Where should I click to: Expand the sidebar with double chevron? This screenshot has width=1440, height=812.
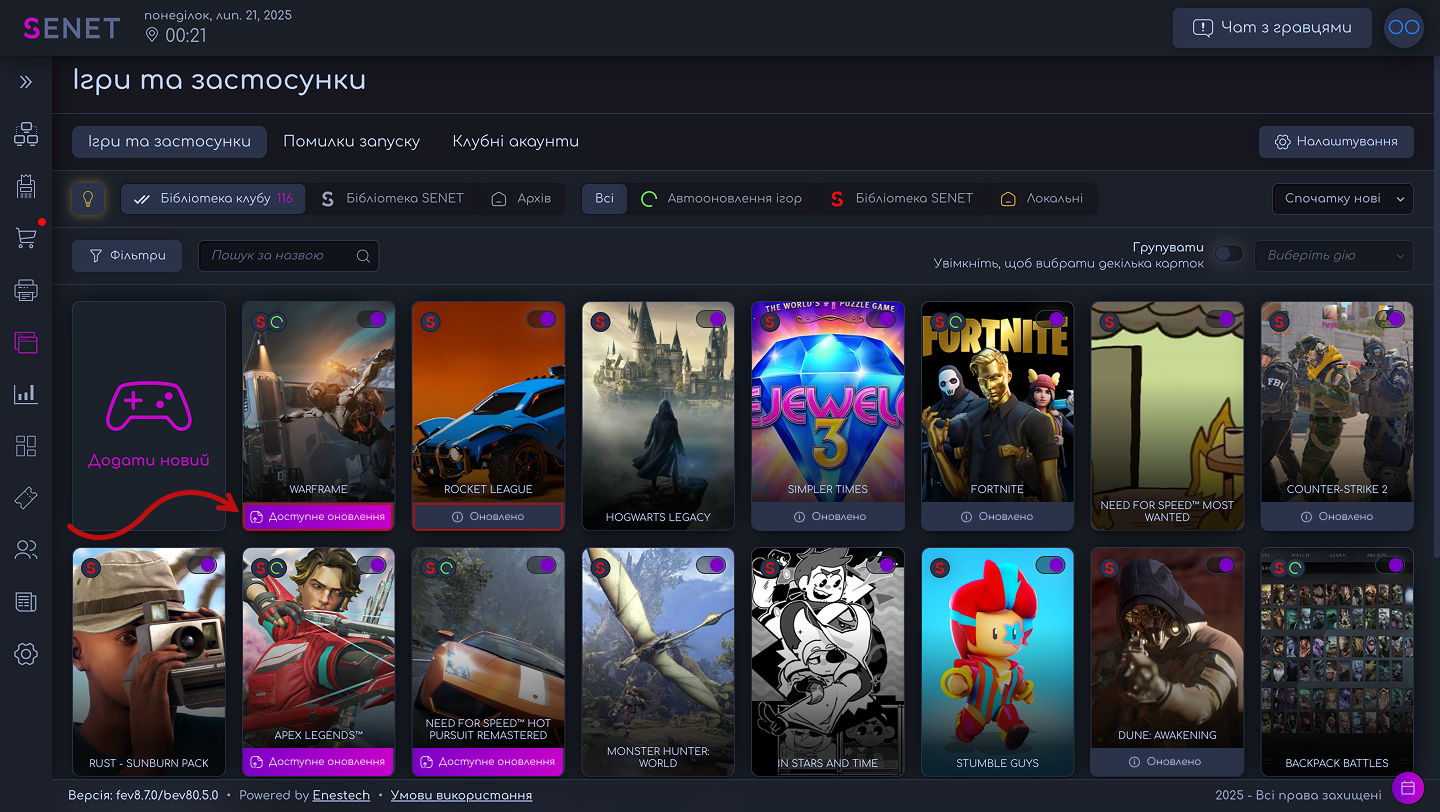point(26,82)
